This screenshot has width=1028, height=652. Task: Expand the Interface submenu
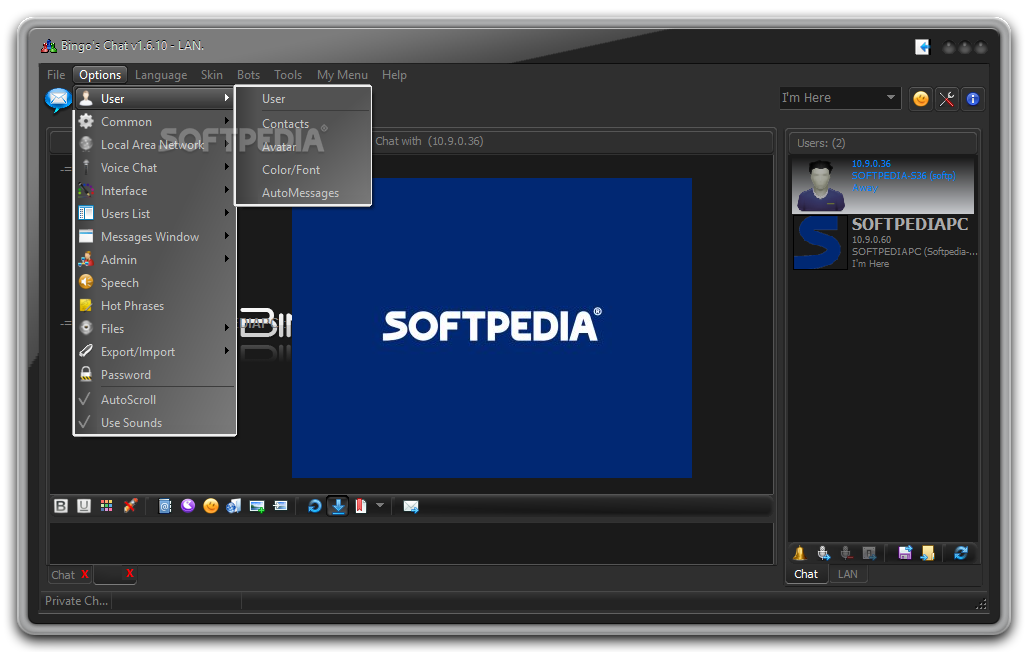pos(155,190)
